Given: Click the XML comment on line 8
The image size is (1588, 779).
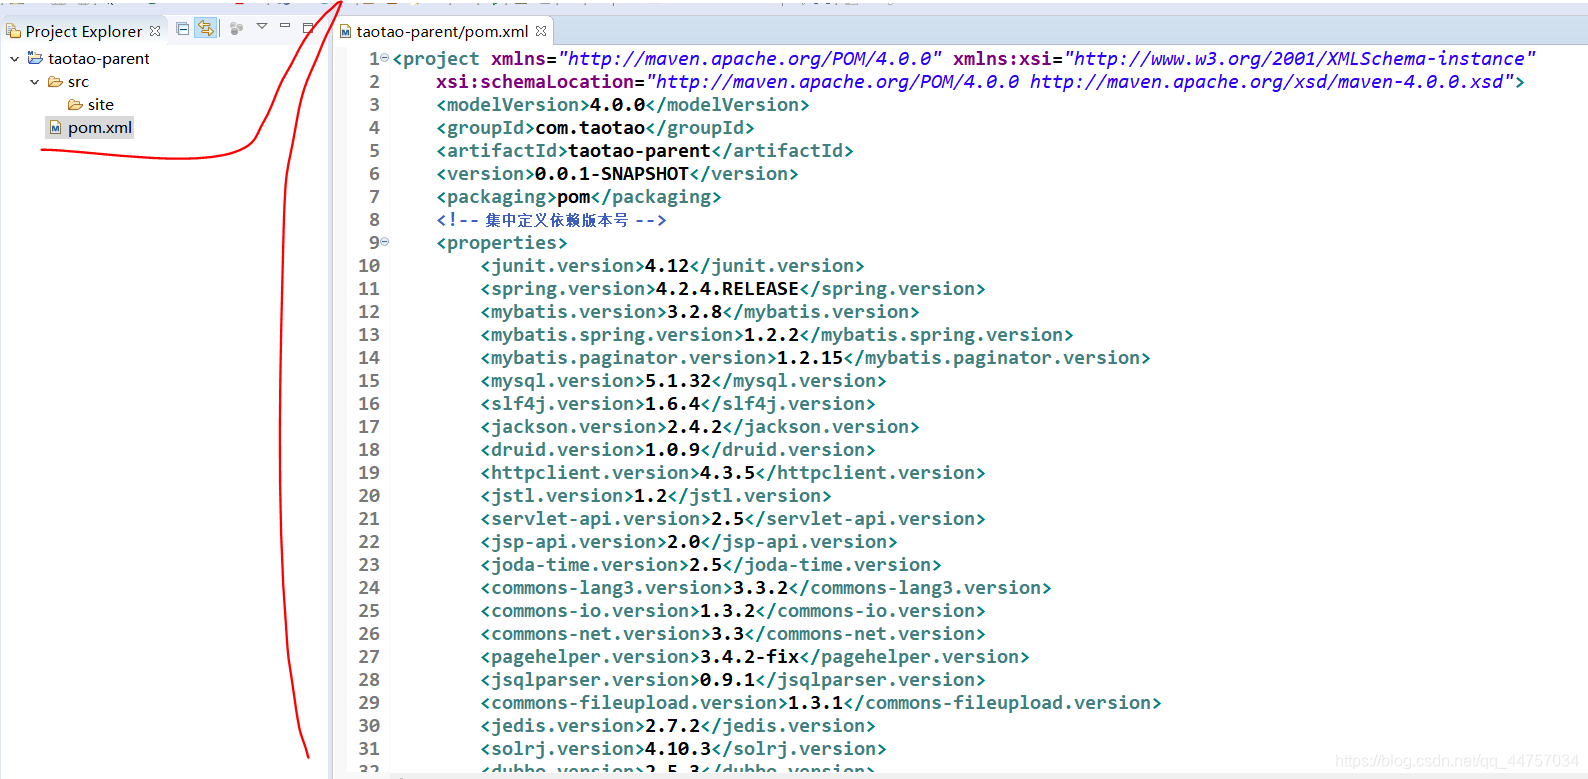Looking at the screenshot, I should click(x=551, y=220).
